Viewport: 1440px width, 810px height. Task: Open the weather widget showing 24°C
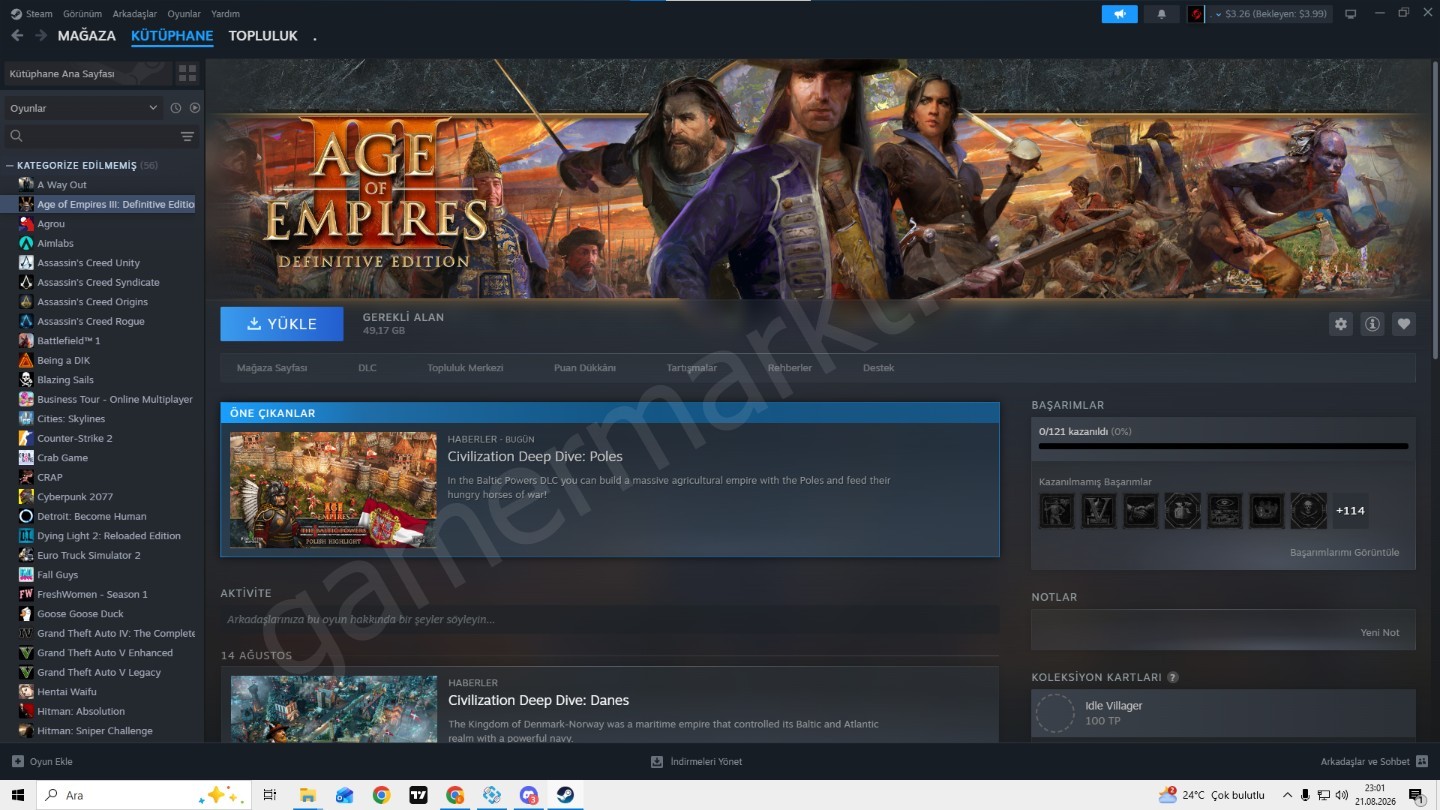pos(1211,795)
